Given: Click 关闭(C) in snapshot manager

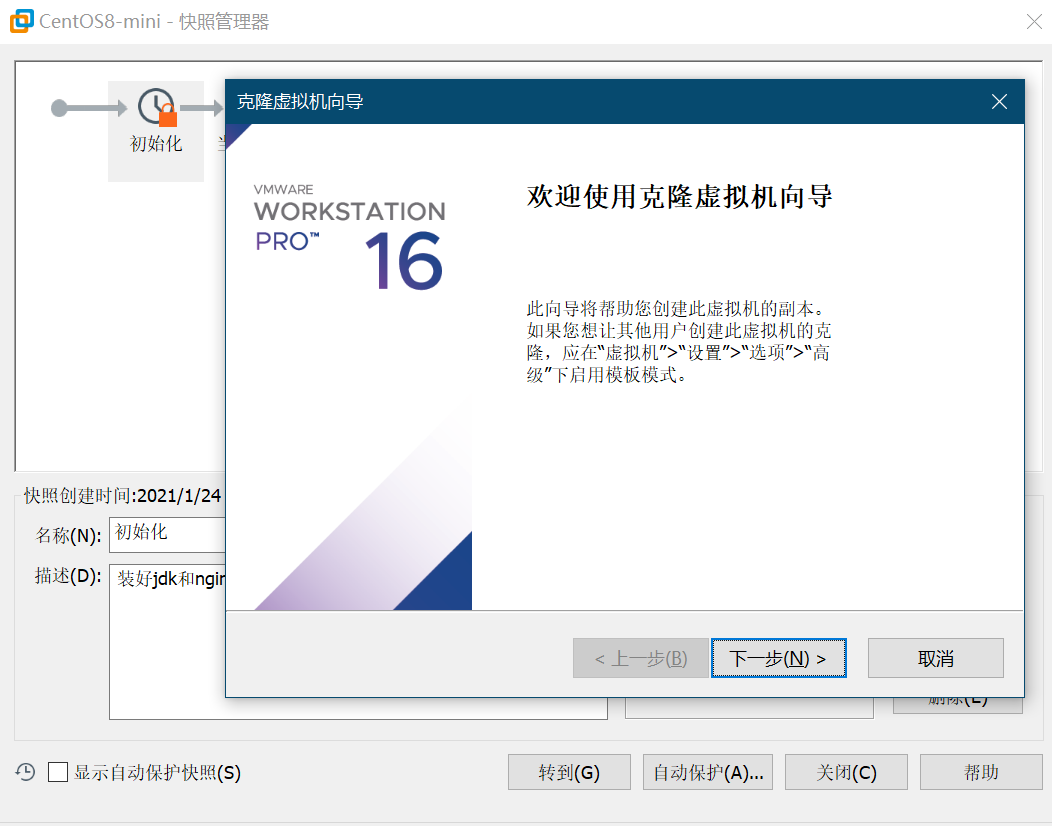Looking at the screenshot, I should click(846, 772).
